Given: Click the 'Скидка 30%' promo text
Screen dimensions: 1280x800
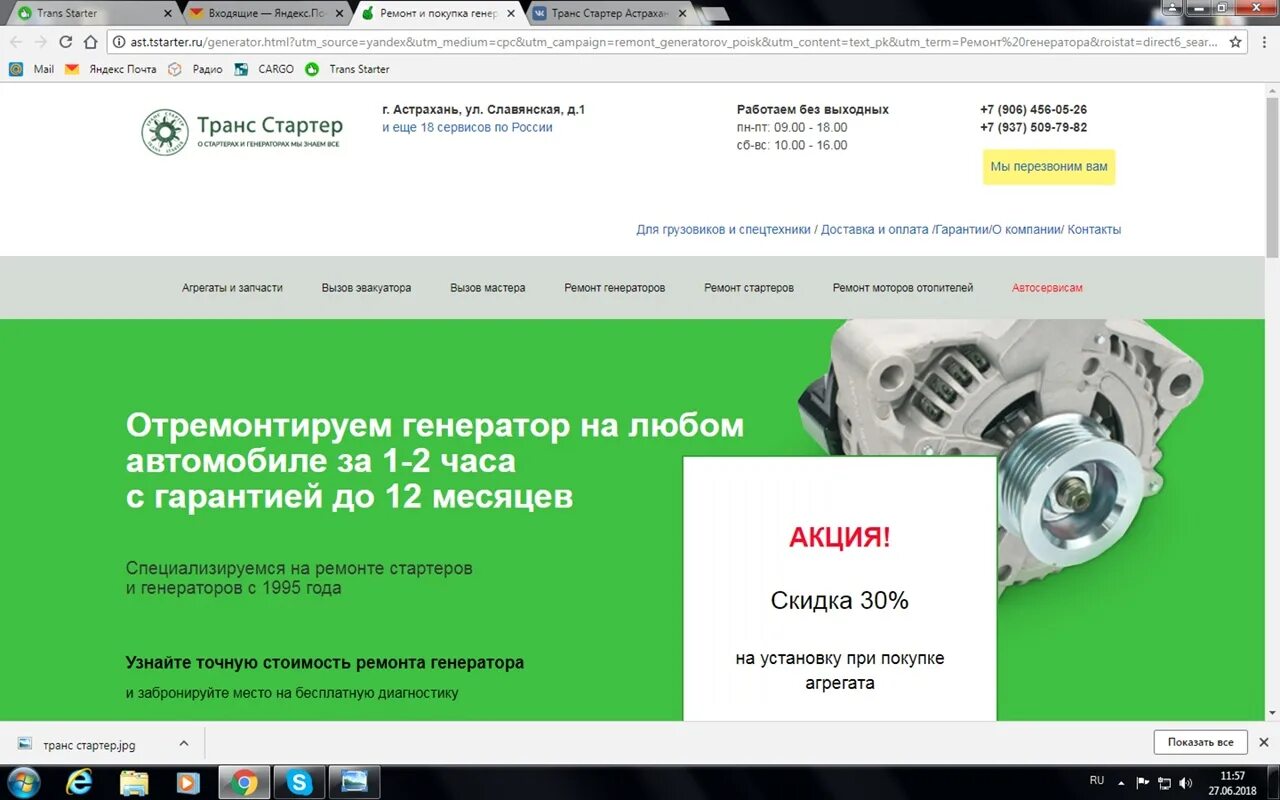Looking at the screenshot, I should click(840, 600).
